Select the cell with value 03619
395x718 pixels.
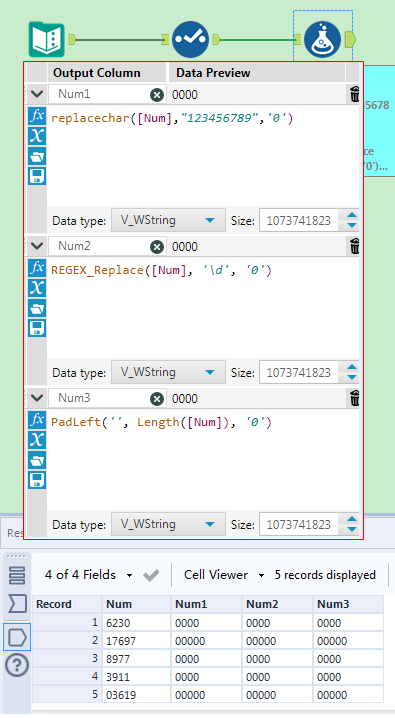tap(136, 695)
